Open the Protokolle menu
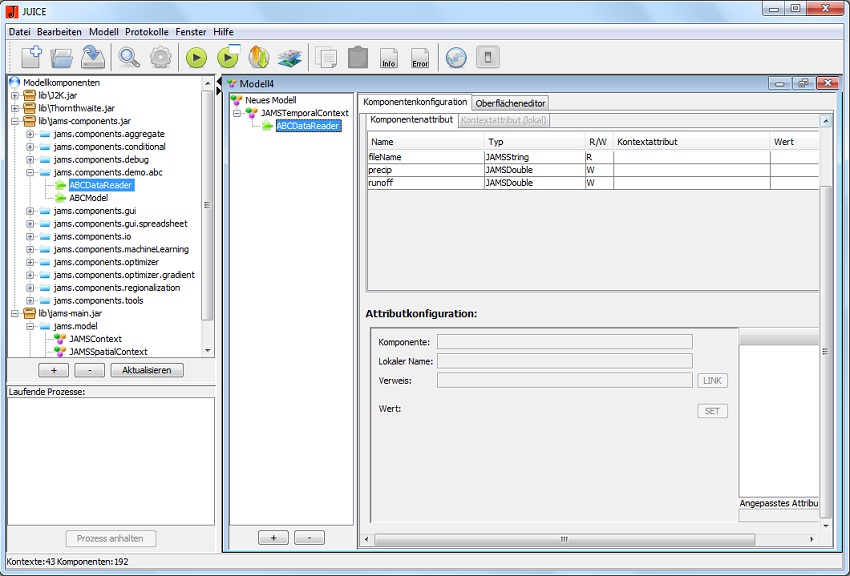This screenshot has width=850, height=576. 147,32
